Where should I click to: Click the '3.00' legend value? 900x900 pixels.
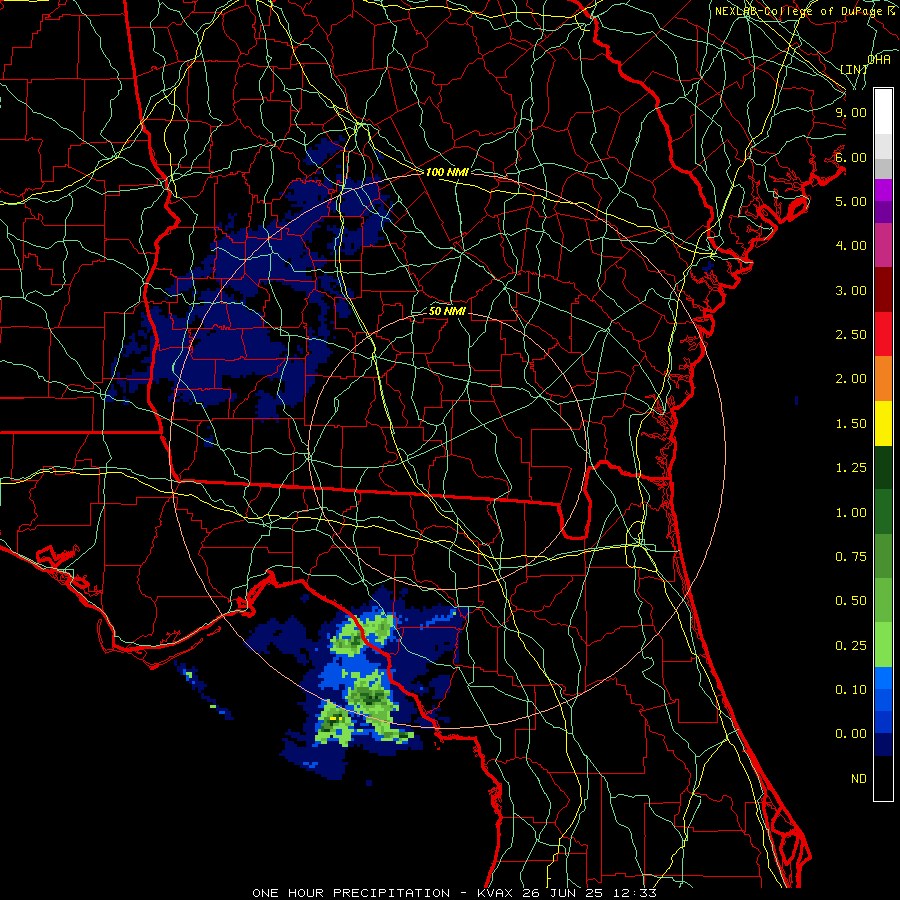click(x=851, y=290)
